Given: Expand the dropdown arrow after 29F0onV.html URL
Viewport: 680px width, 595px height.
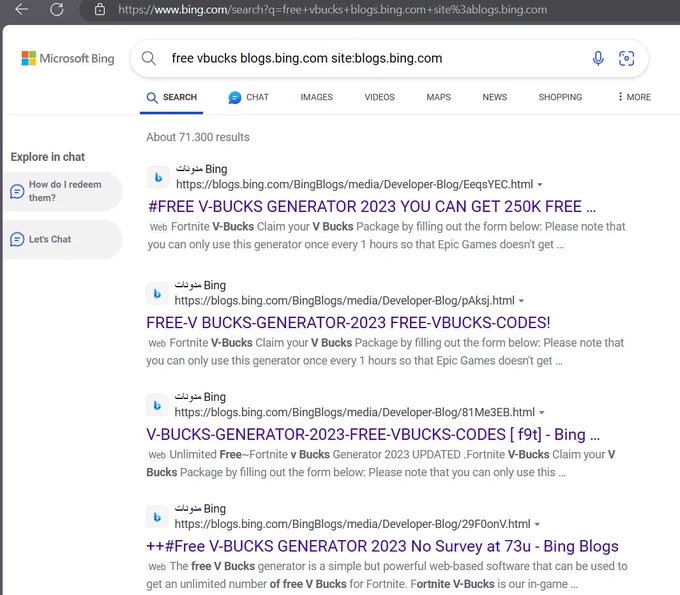Looking at the screenshot, I should tap(537, 524).
